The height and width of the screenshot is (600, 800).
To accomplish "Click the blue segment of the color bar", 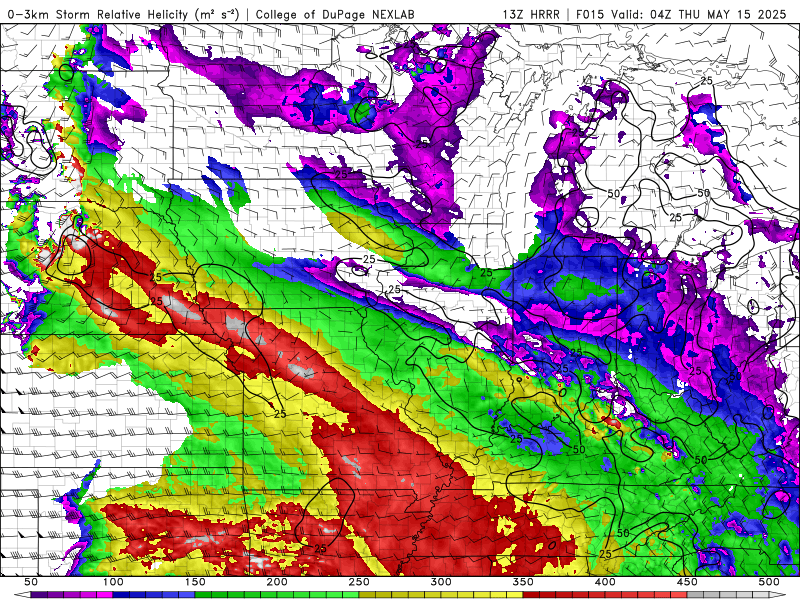I will pyautogui.click(x=154, y=595).
